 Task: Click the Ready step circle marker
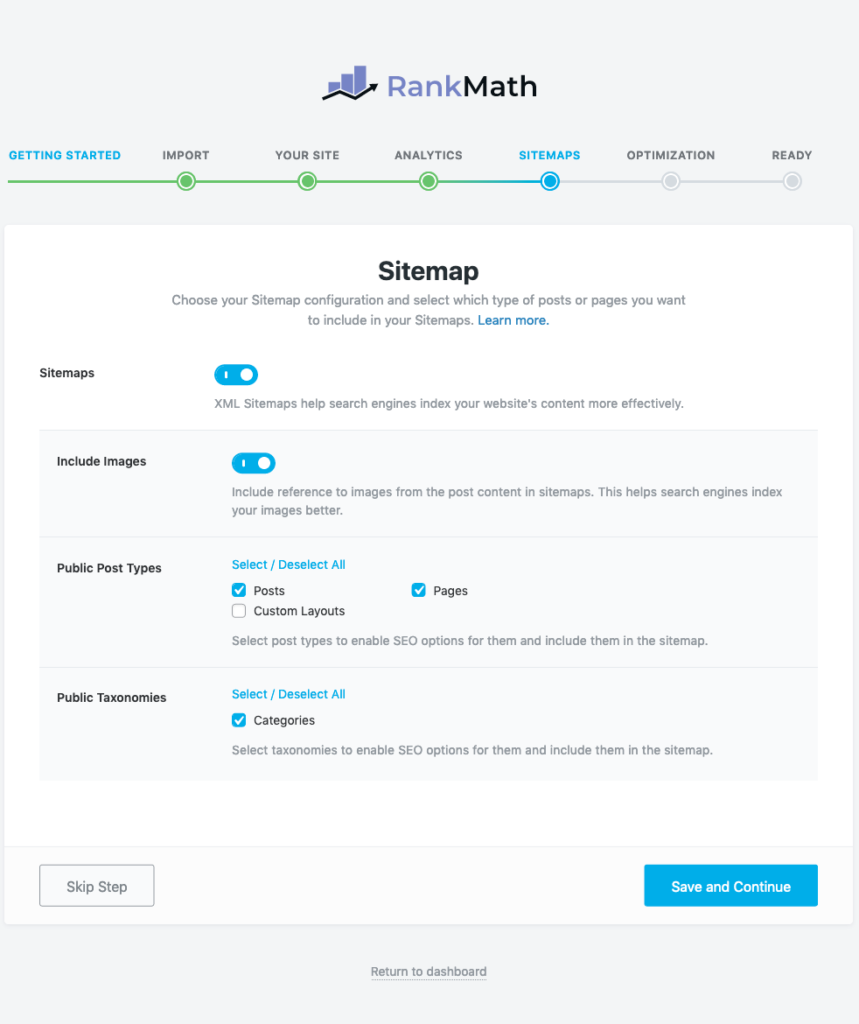792,182
